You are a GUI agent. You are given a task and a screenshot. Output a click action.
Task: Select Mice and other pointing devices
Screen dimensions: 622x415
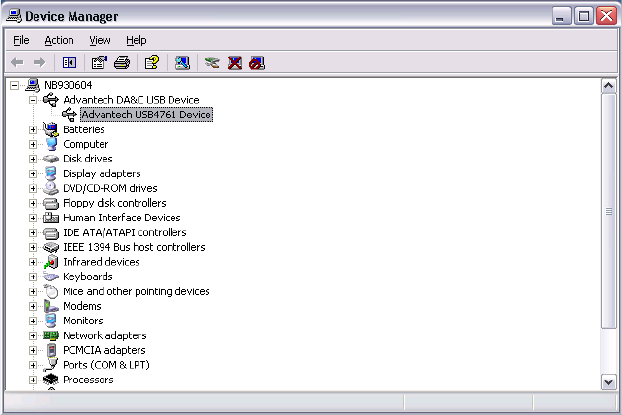136,292
